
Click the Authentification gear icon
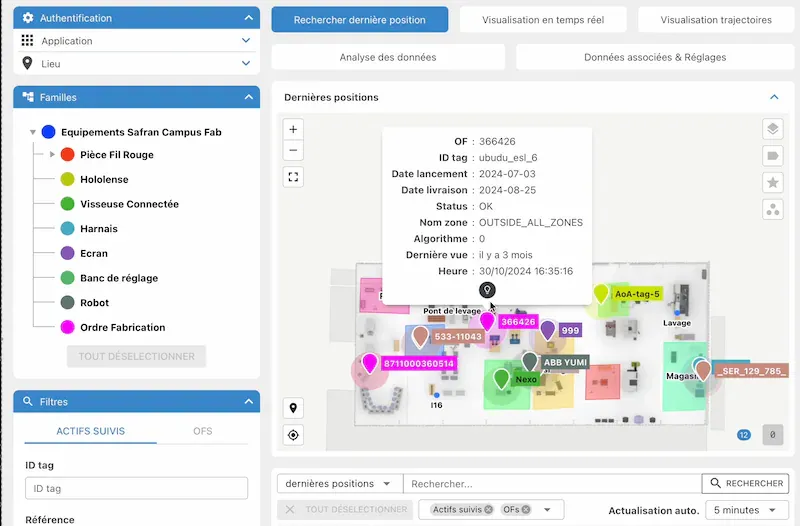[x=28, y=18]
